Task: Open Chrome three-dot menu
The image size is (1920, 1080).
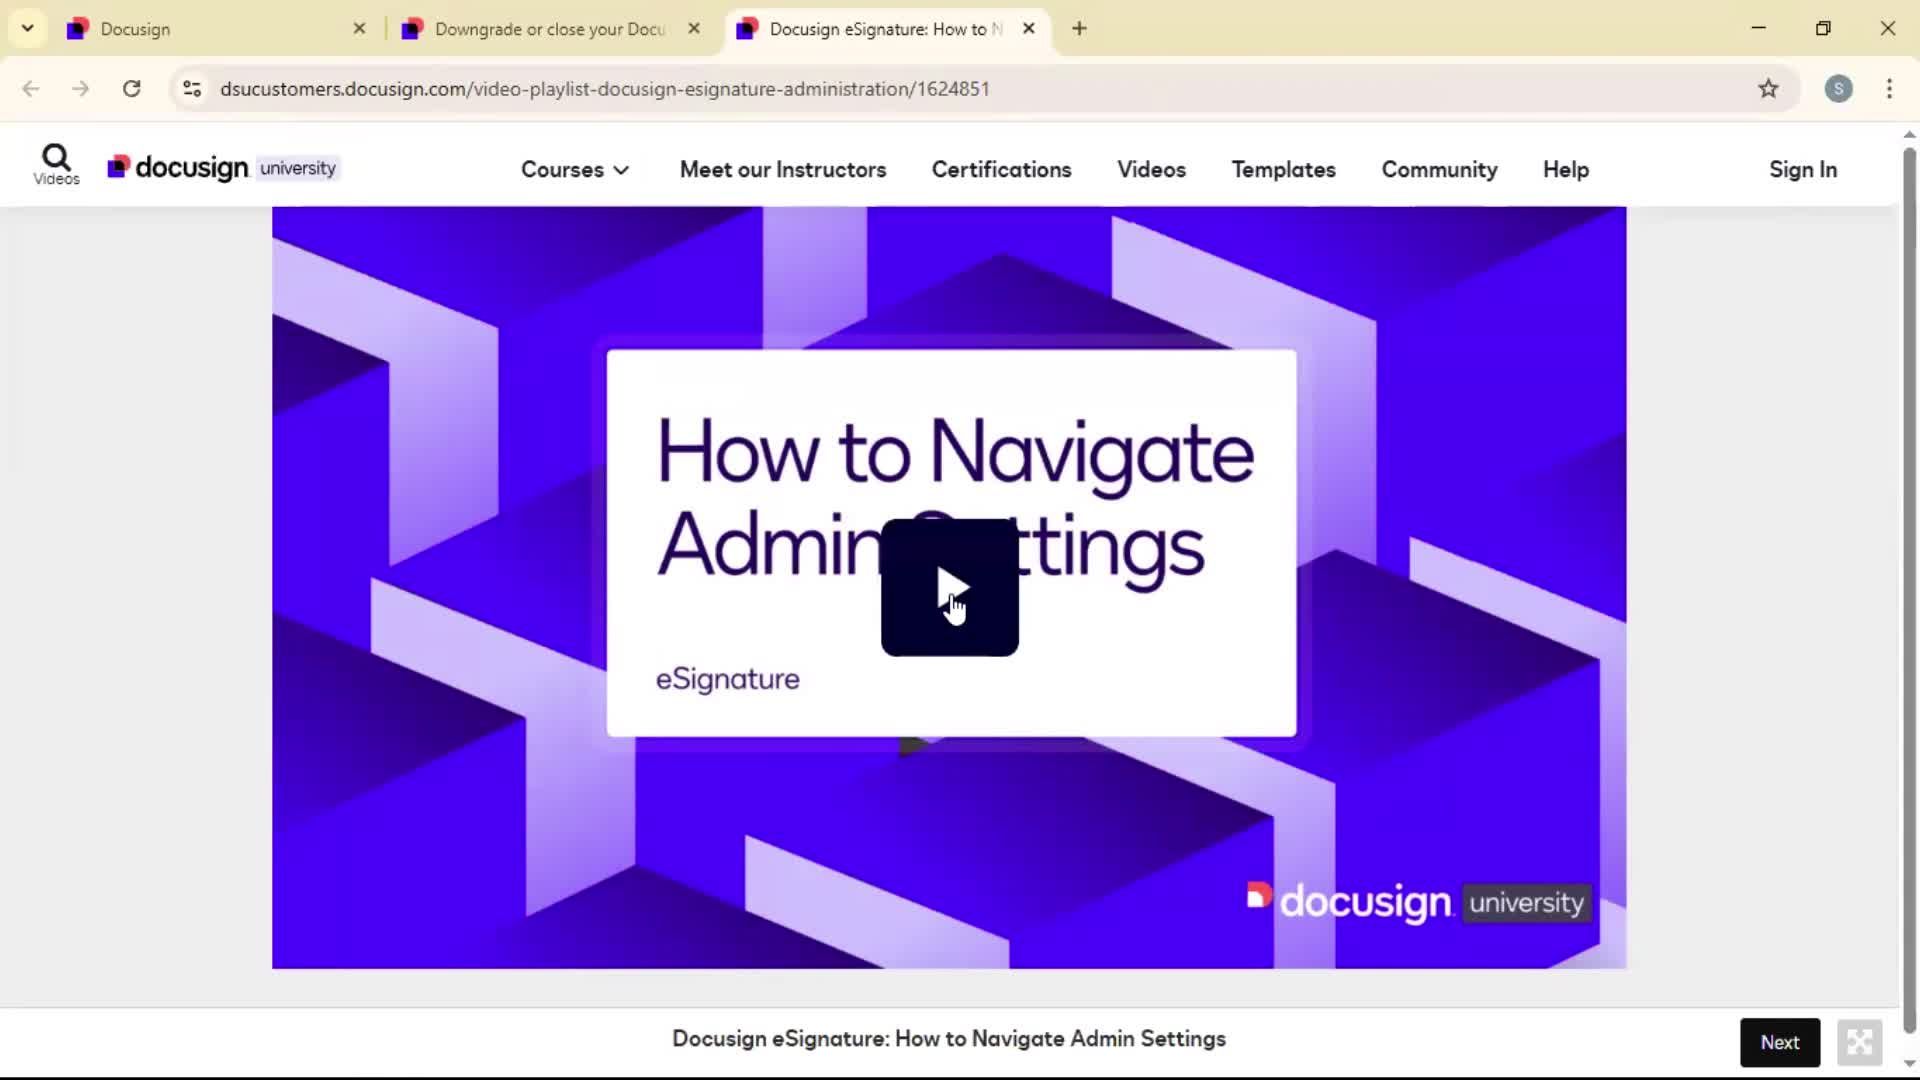Action: coord(1889,88)
